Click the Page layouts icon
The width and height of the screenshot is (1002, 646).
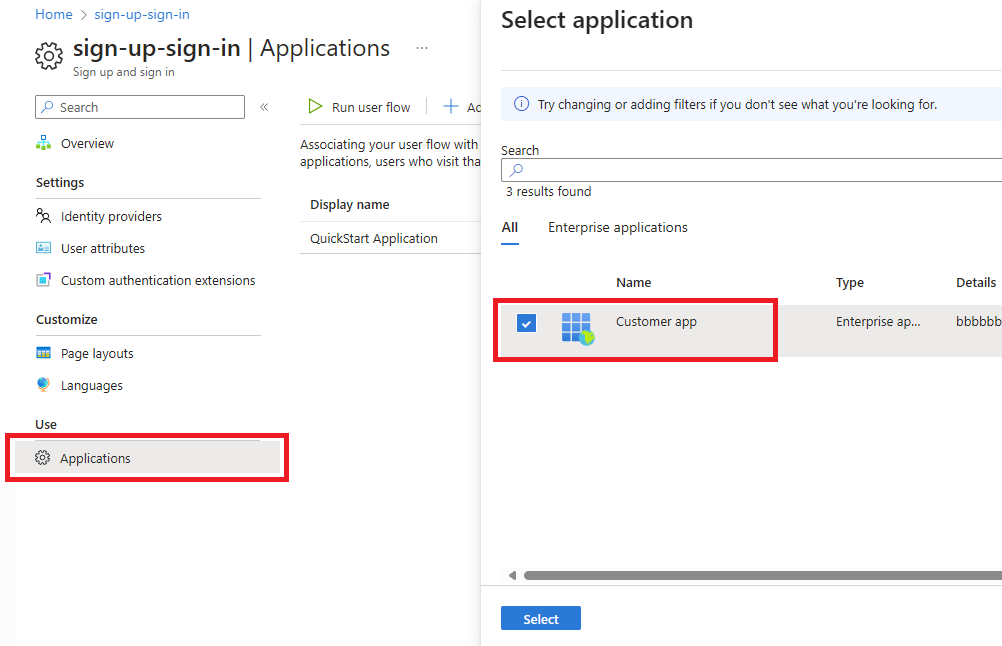coord(44,353)
